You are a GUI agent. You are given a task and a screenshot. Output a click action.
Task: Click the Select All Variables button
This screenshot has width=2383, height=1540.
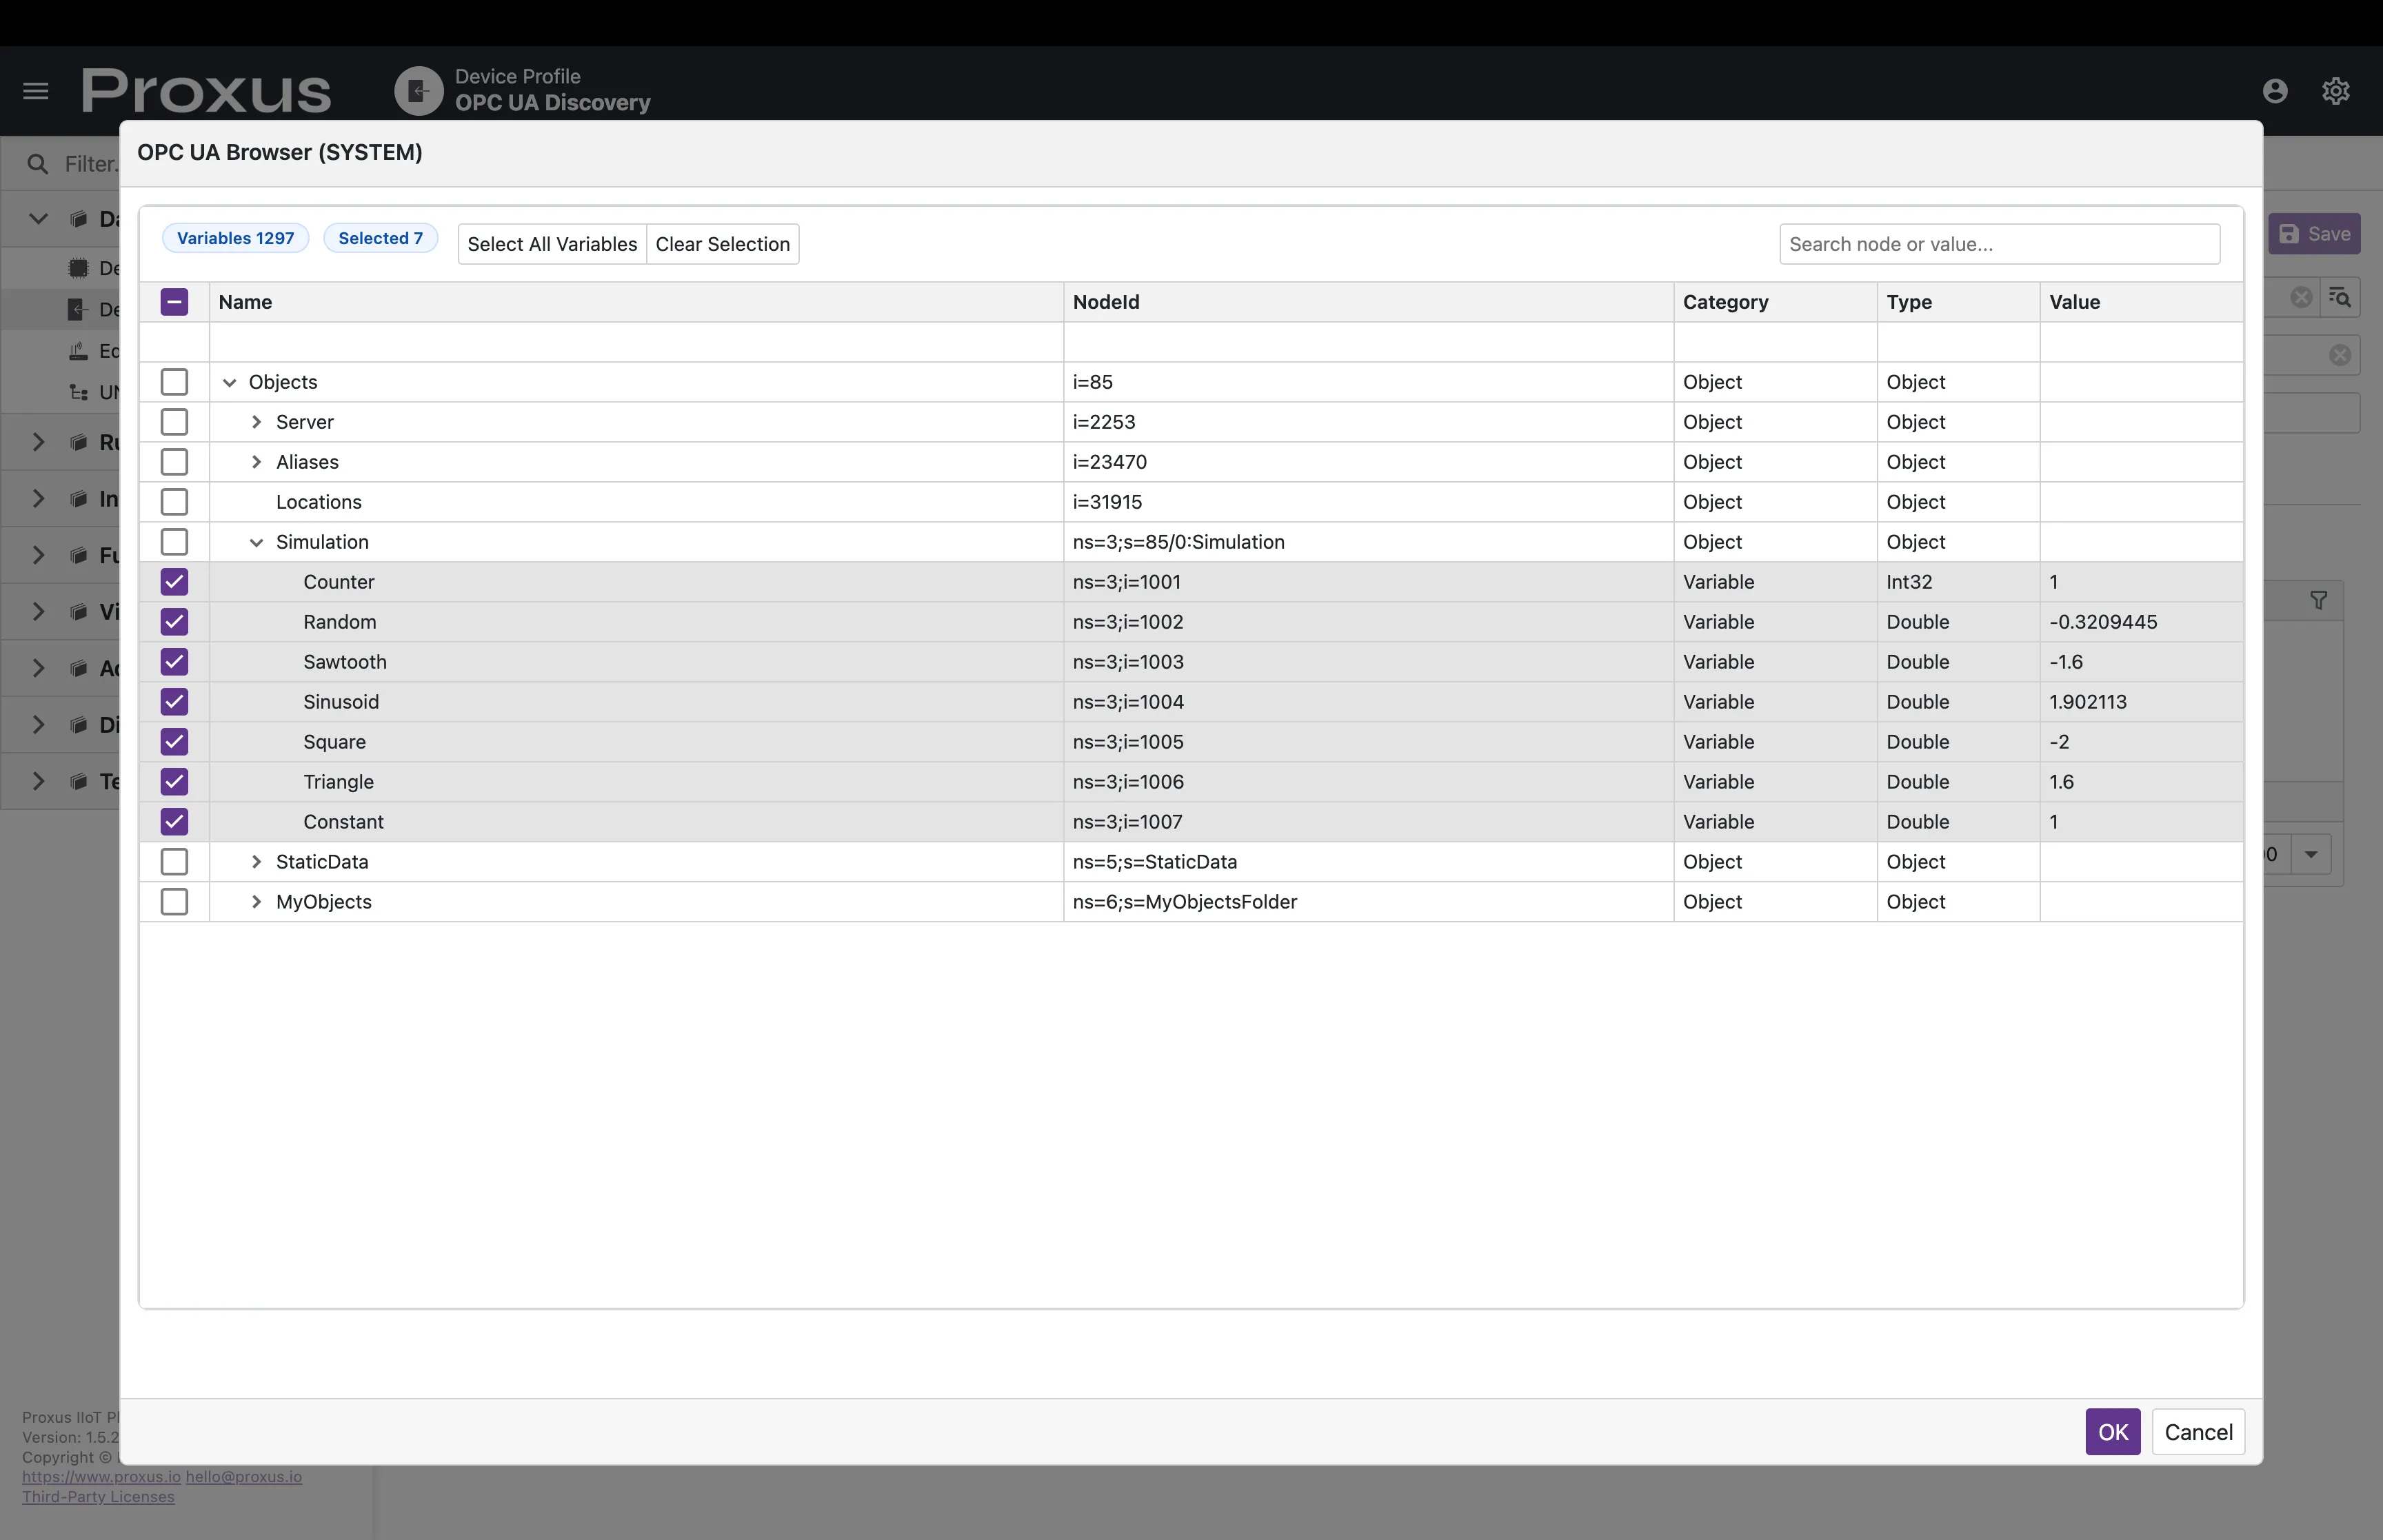(x=551, y=243)
